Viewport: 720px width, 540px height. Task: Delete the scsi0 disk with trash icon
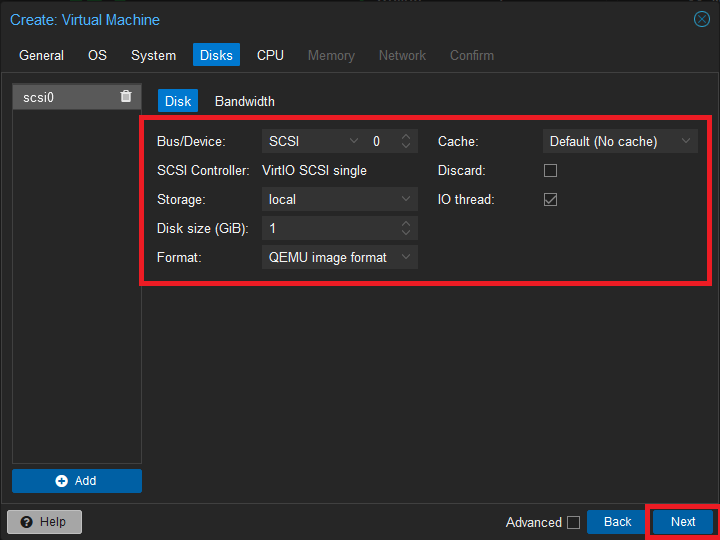126,96
